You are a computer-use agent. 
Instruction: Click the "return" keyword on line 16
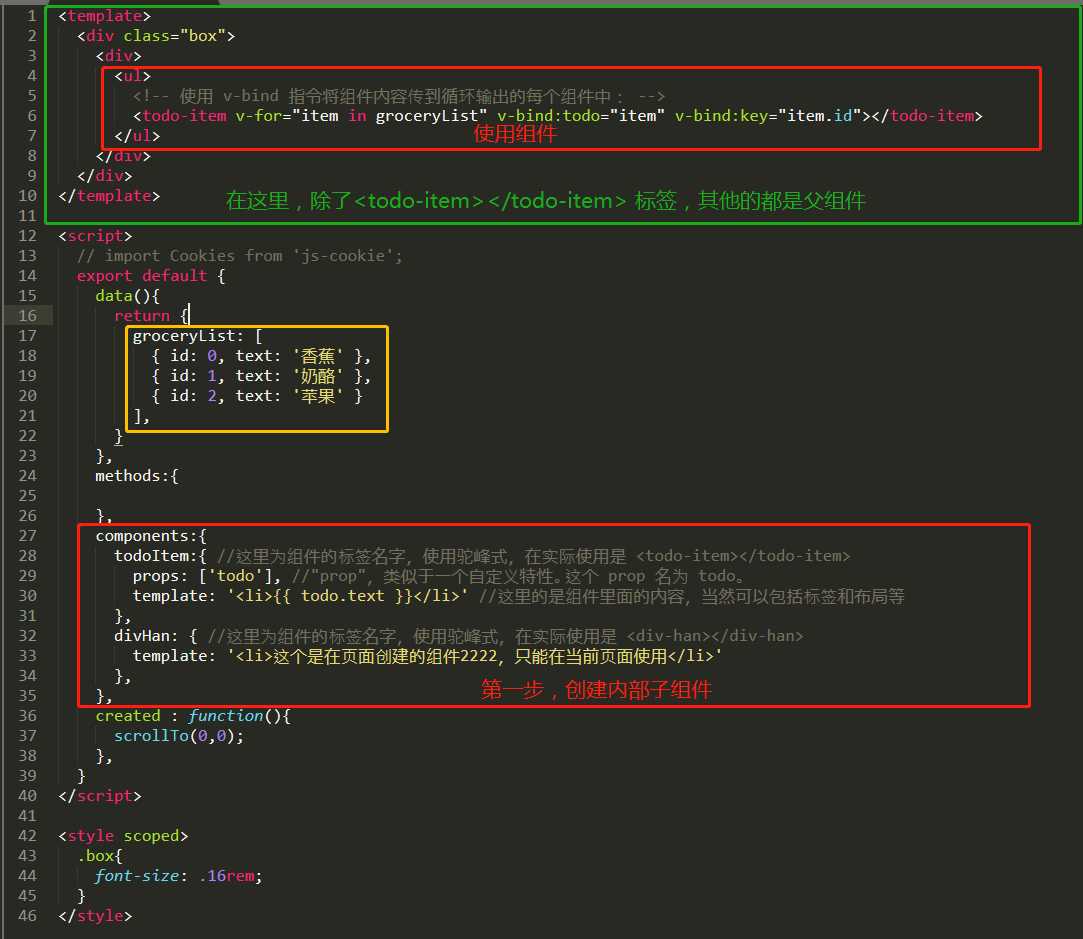point(142,316)
